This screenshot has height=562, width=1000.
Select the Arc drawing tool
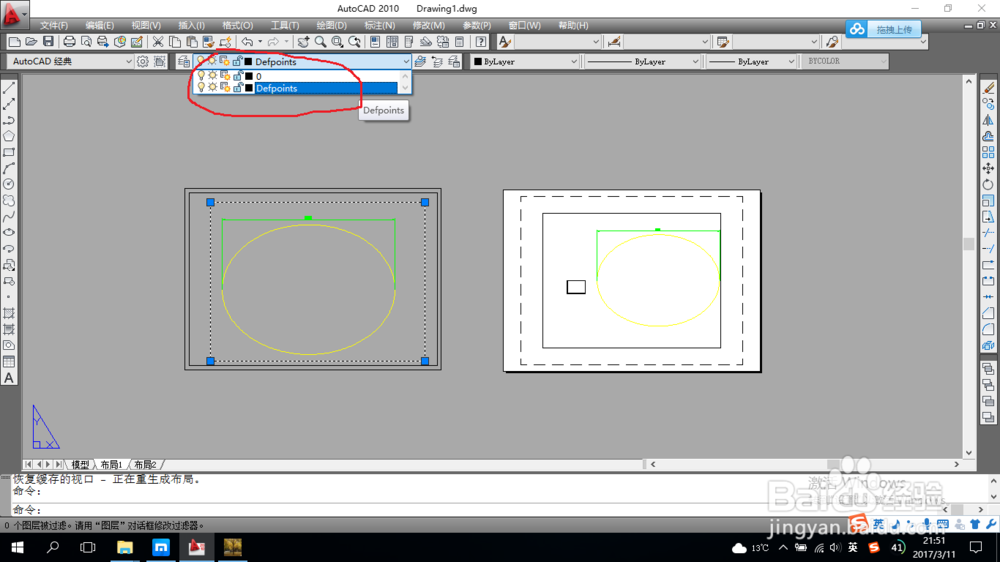[9, 168]
